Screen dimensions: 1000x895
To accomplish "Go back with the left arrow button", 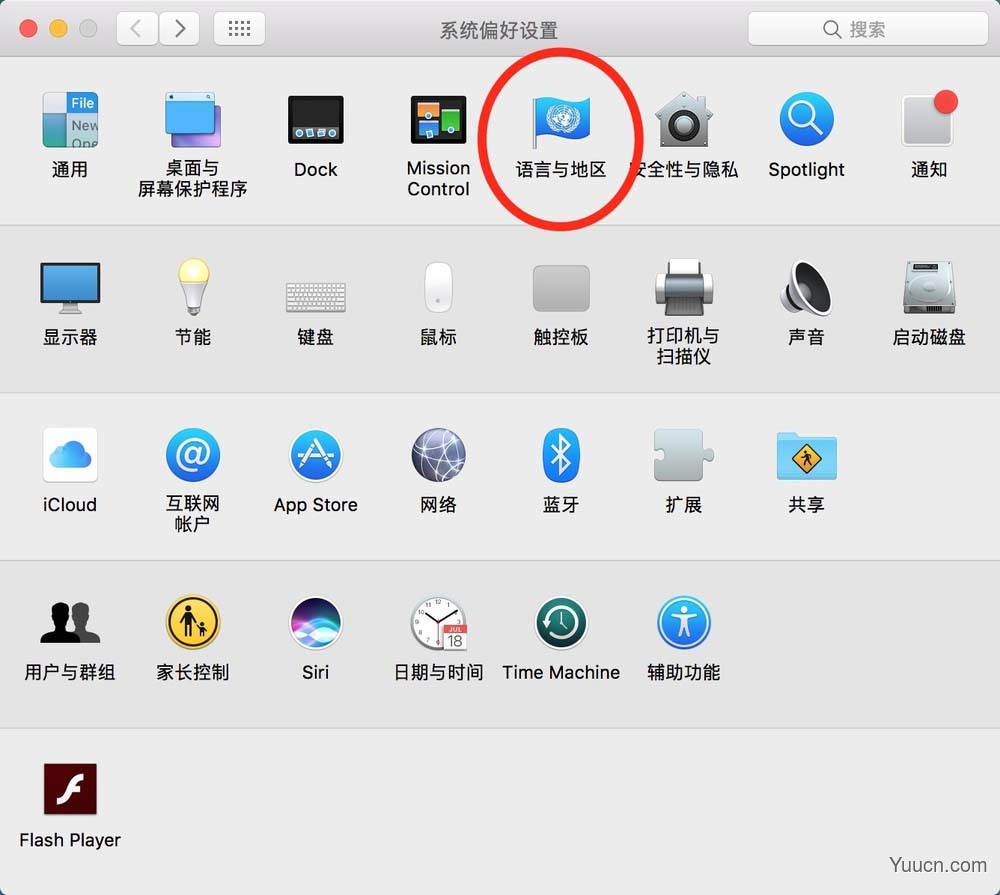I will tap(136, 28).
